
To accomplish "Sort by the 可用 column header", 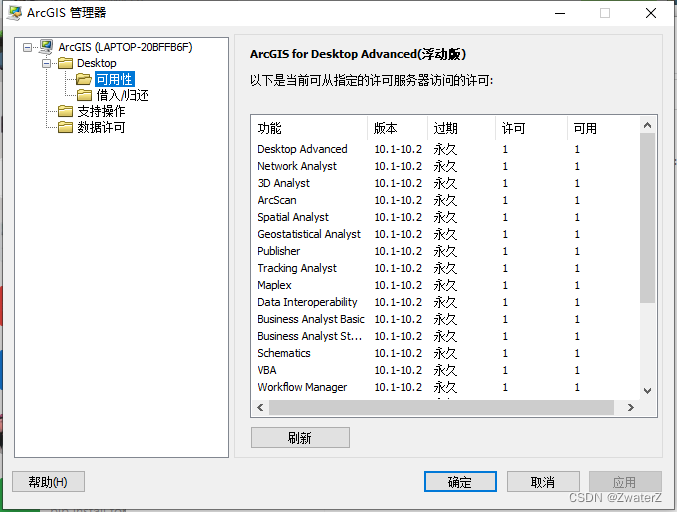I will tap(603, 128).
